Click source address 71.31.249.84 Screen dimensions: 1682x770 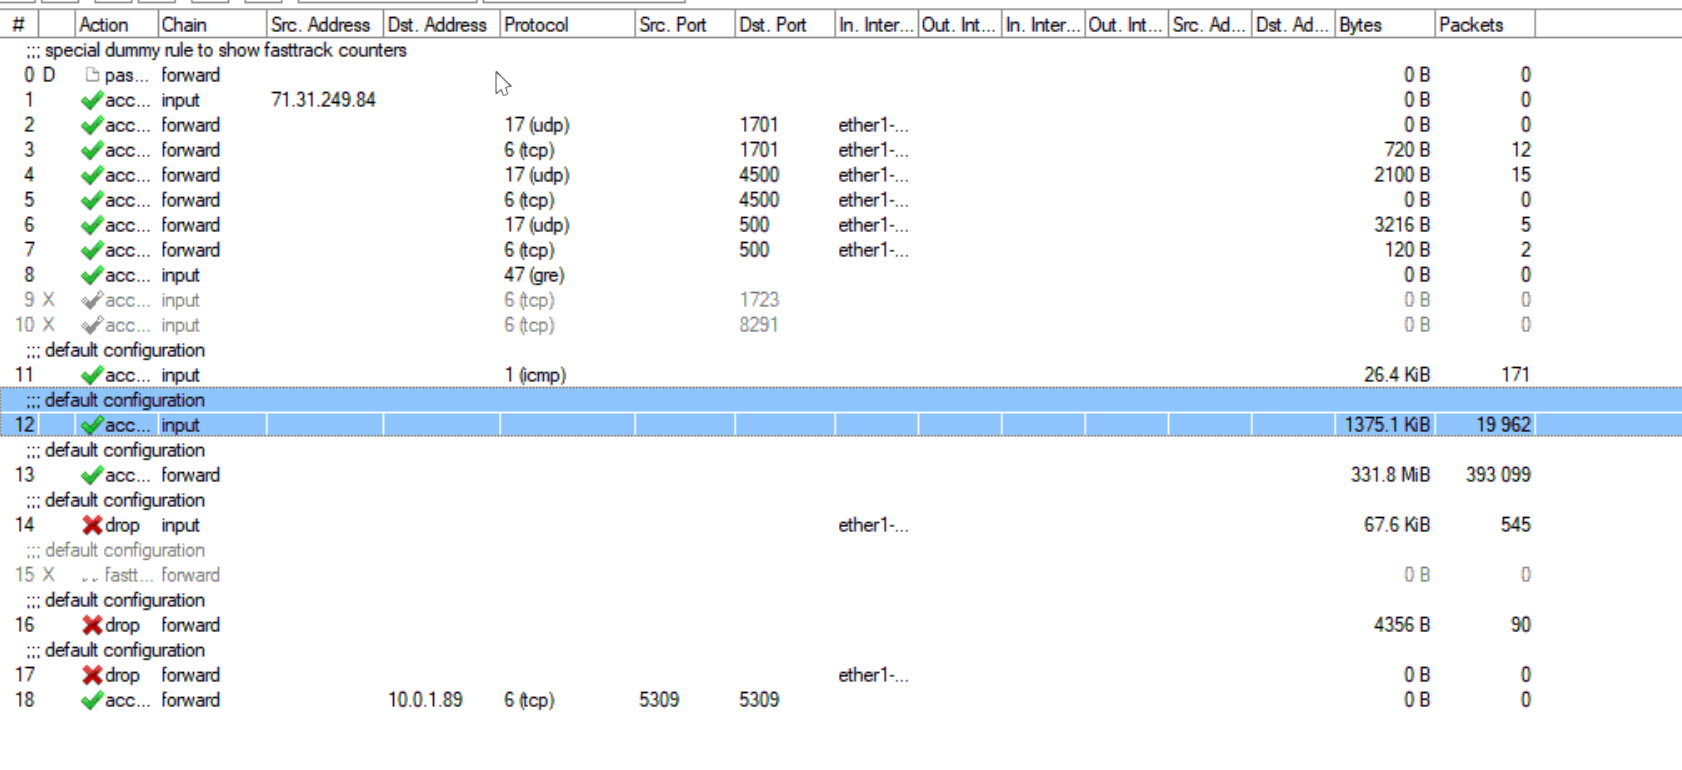(x=323, y=100)
